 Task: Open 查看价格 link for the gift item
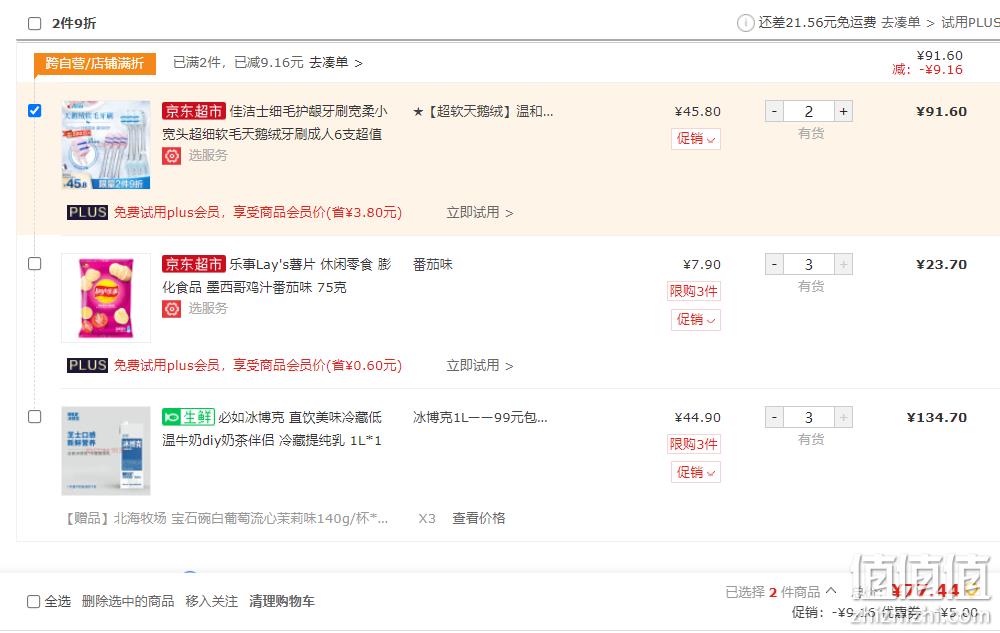tap(478, 518)
